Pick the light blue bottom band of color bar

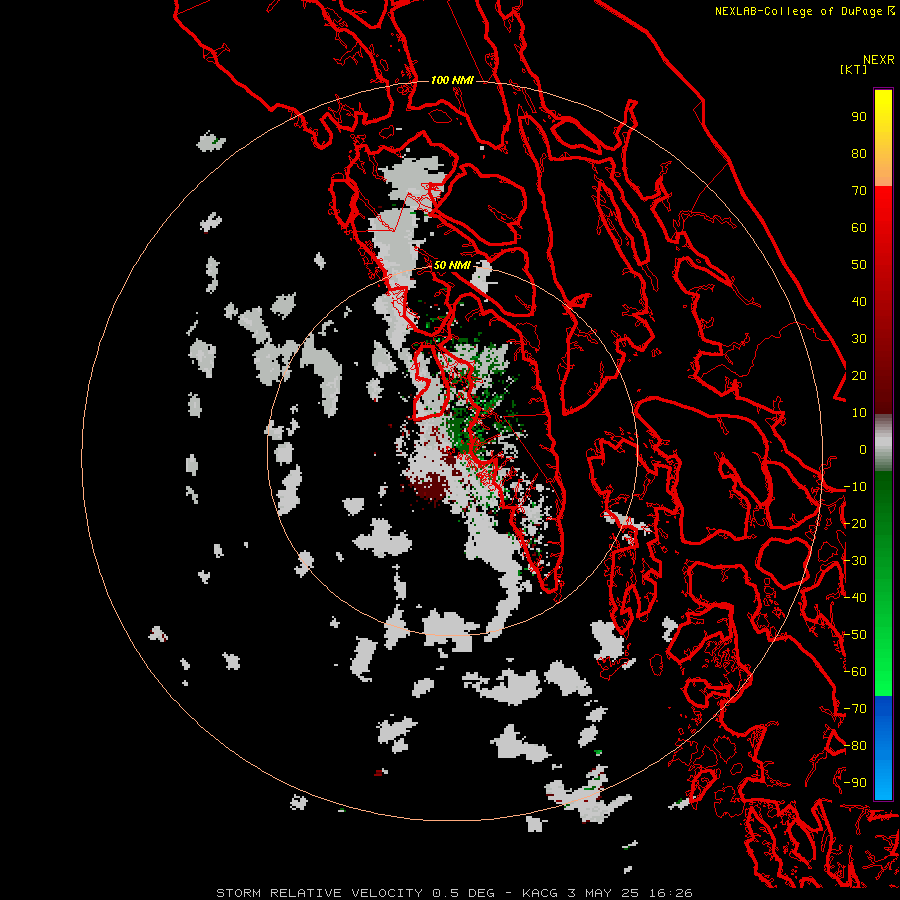pyautogui.click(x=883, y=781)
